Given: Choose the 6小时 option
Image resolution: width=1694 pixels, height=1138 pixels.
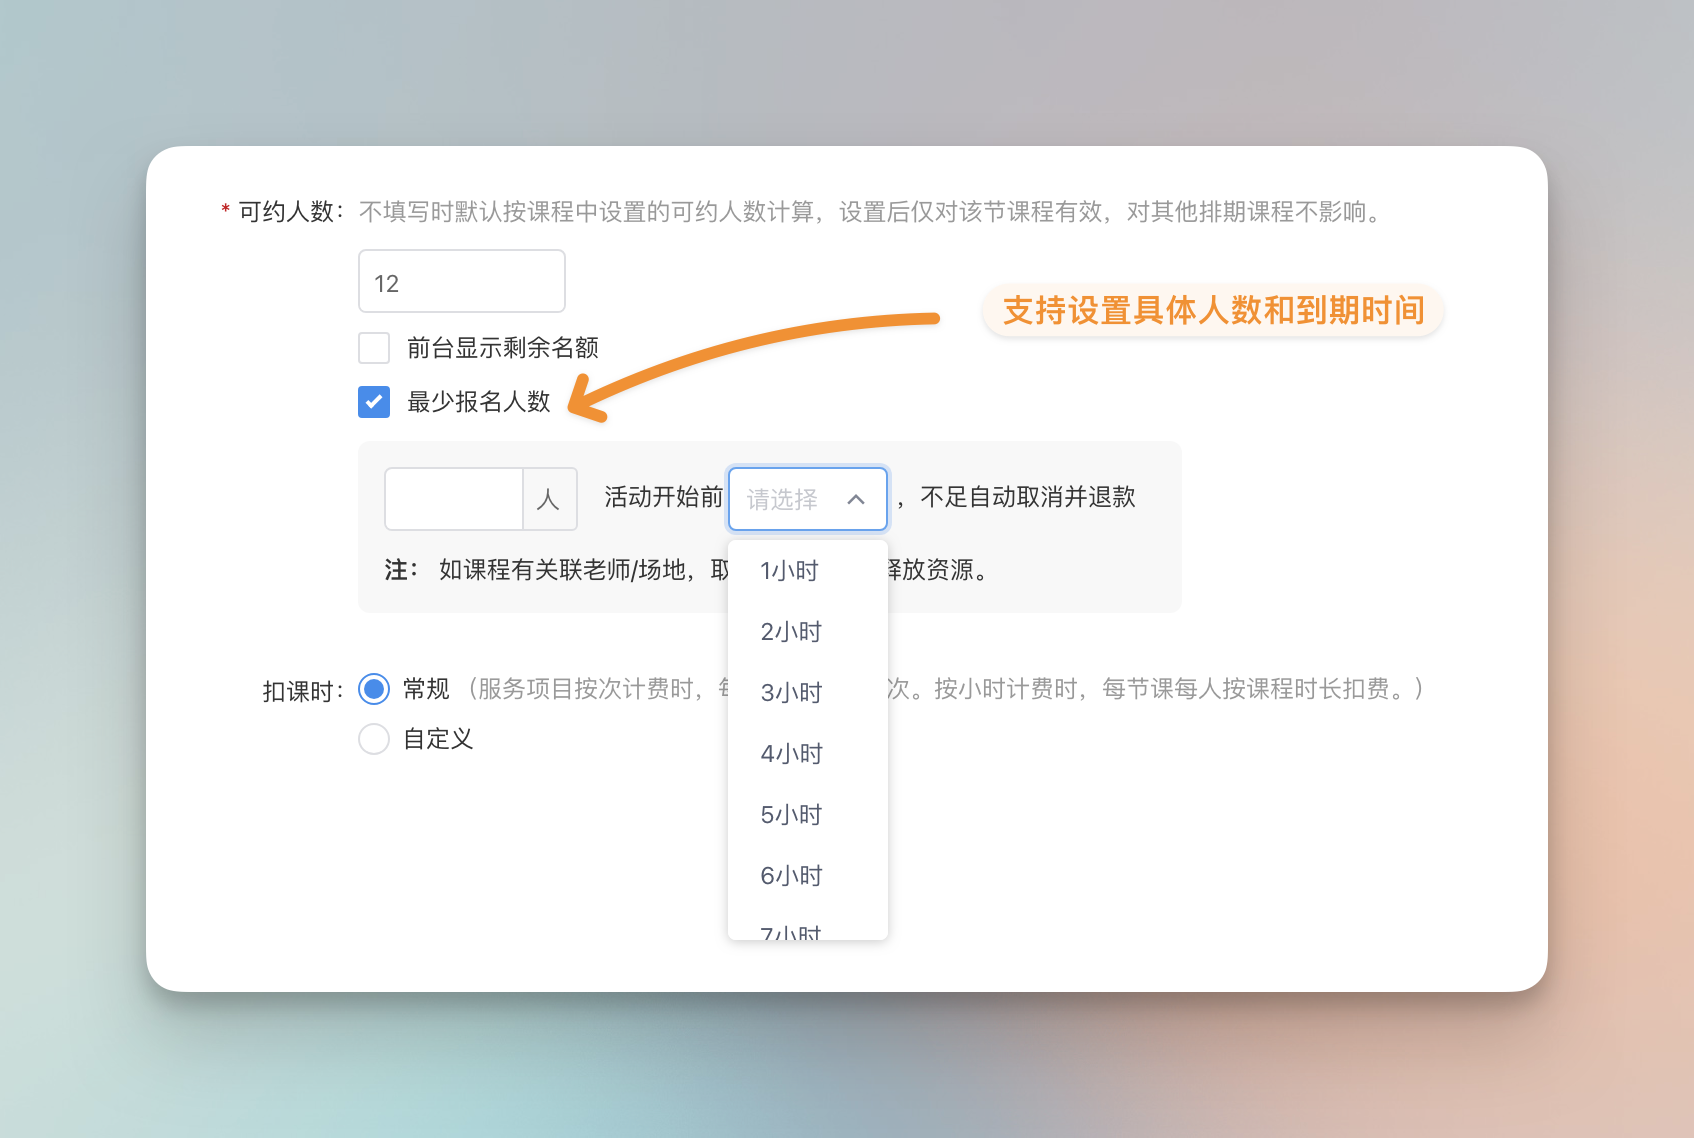Looking at the screenshot, I should tap(791, 876).
